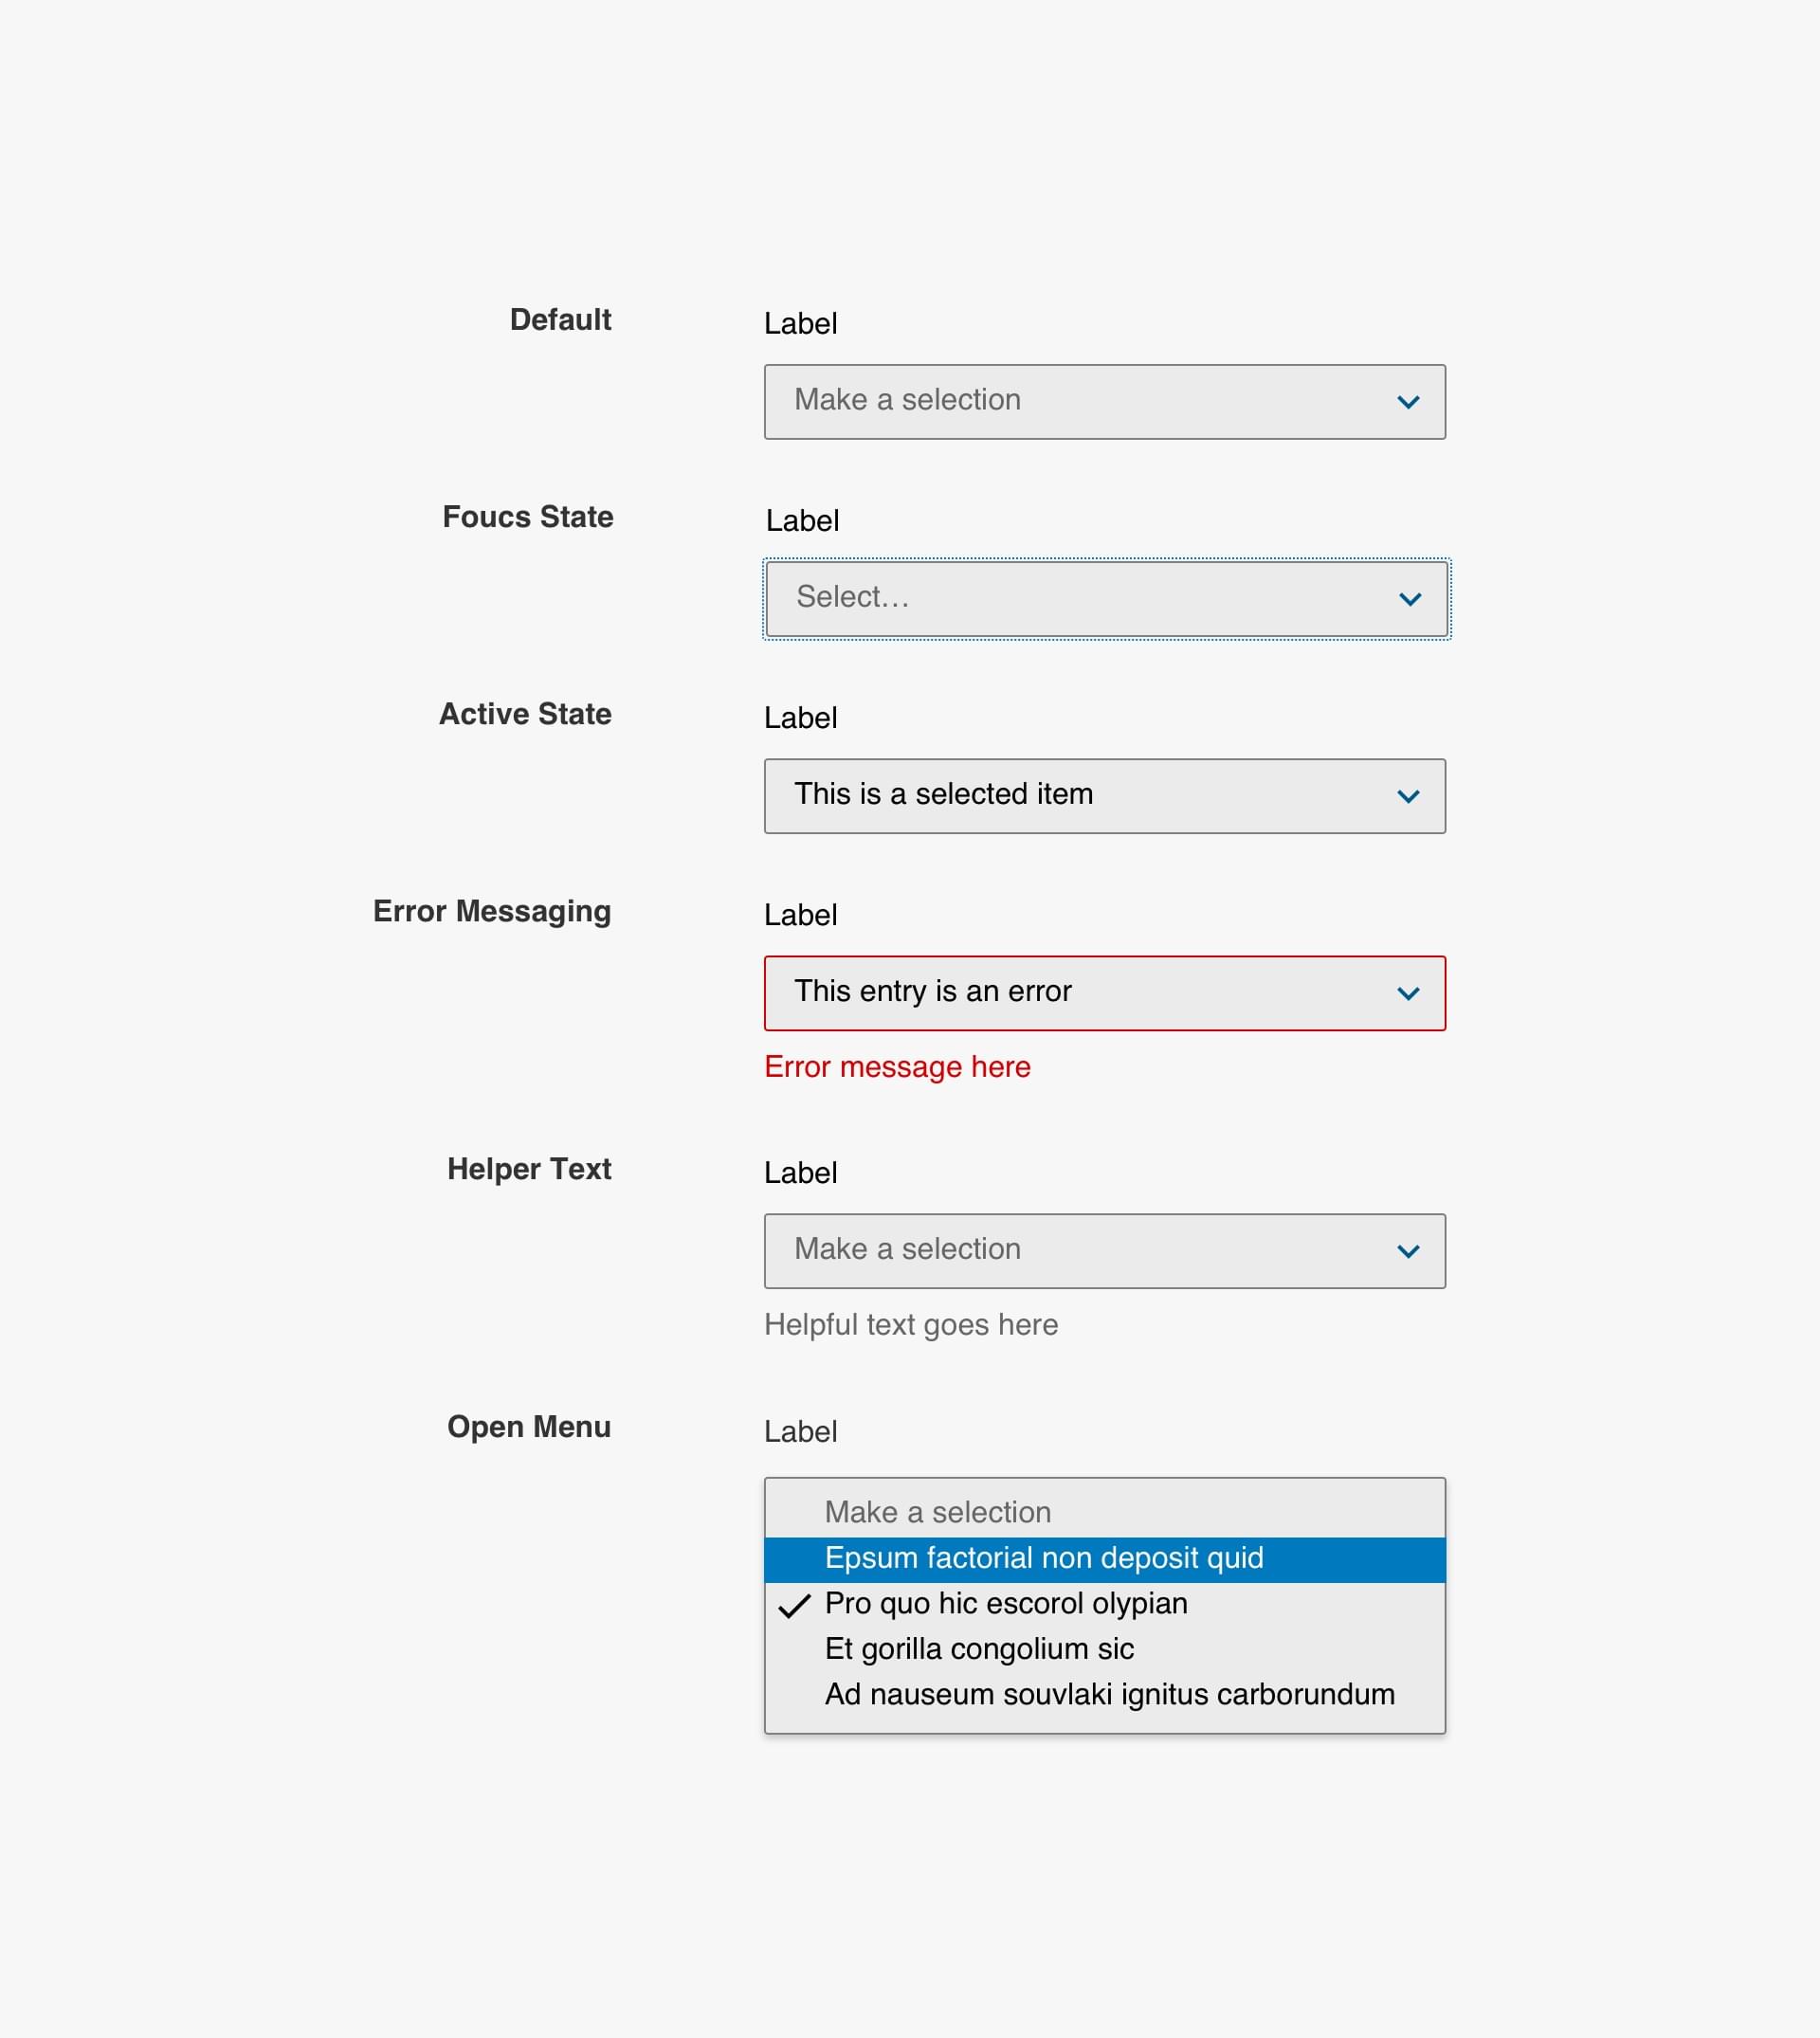1820x2038 pixels.
Task: Open the focused 'Select…' dropdown
Action: click(1080, 598)
